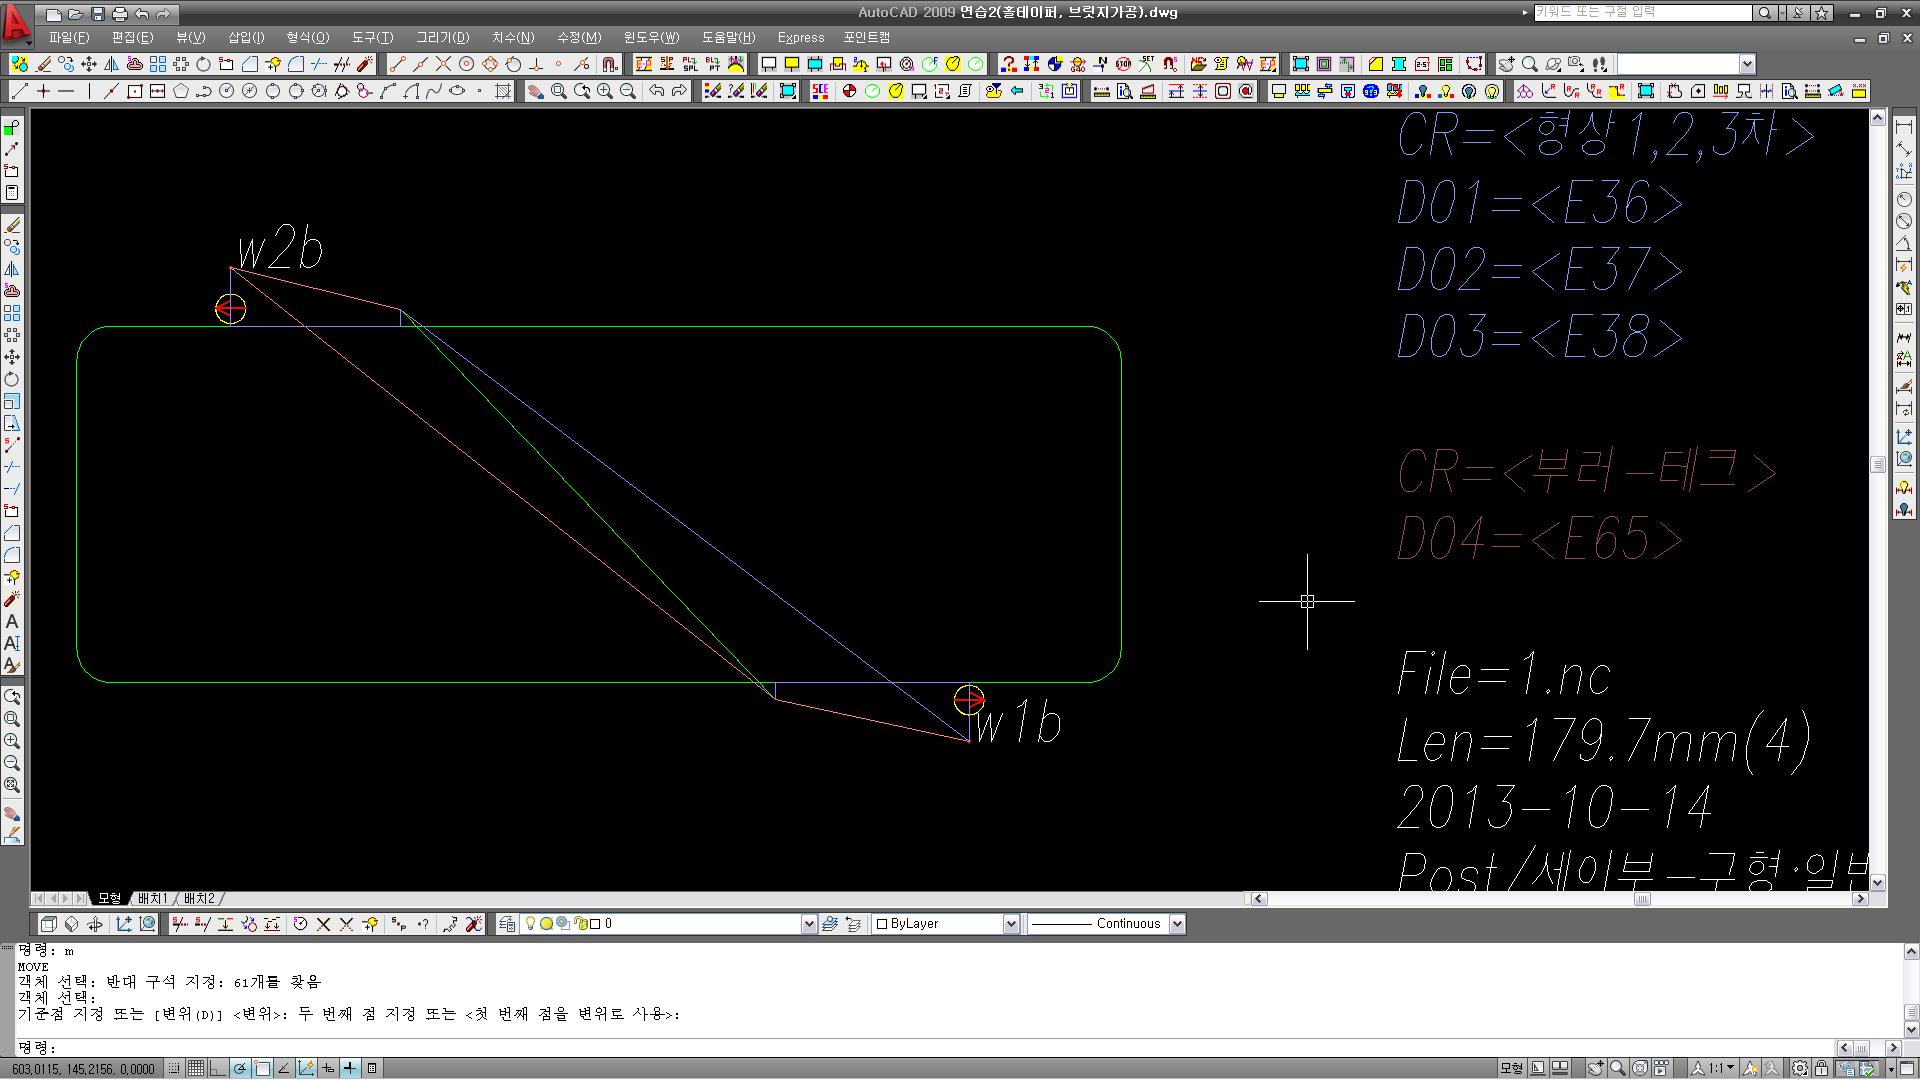Switch to the 배치1 layout tab

tap(152, 898)
